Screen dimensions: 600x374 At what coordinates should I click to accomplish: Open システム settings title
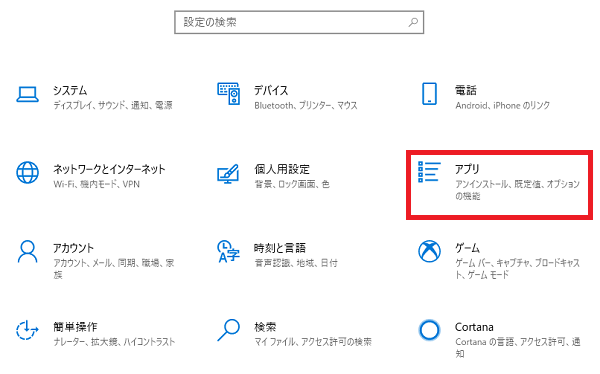pyautogui.click(x=70, y=90)
